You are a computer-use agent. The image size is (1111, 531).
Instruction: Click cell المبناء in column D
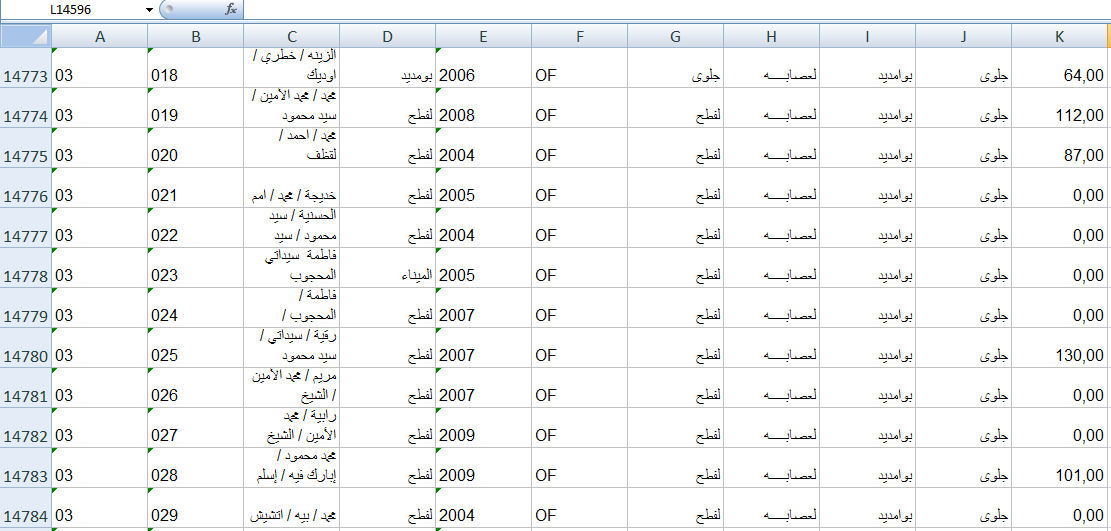tap(388, 267)
